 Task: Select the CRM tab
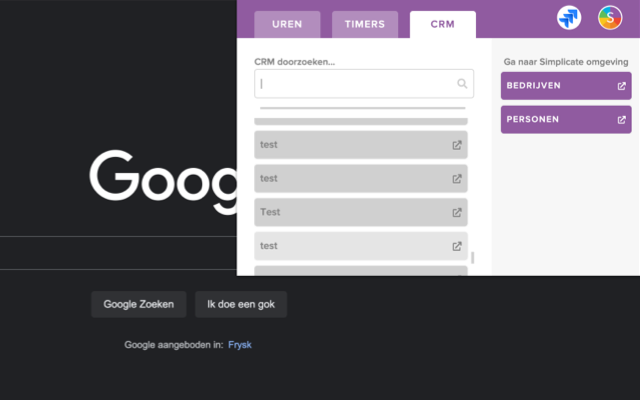(443, 25)
